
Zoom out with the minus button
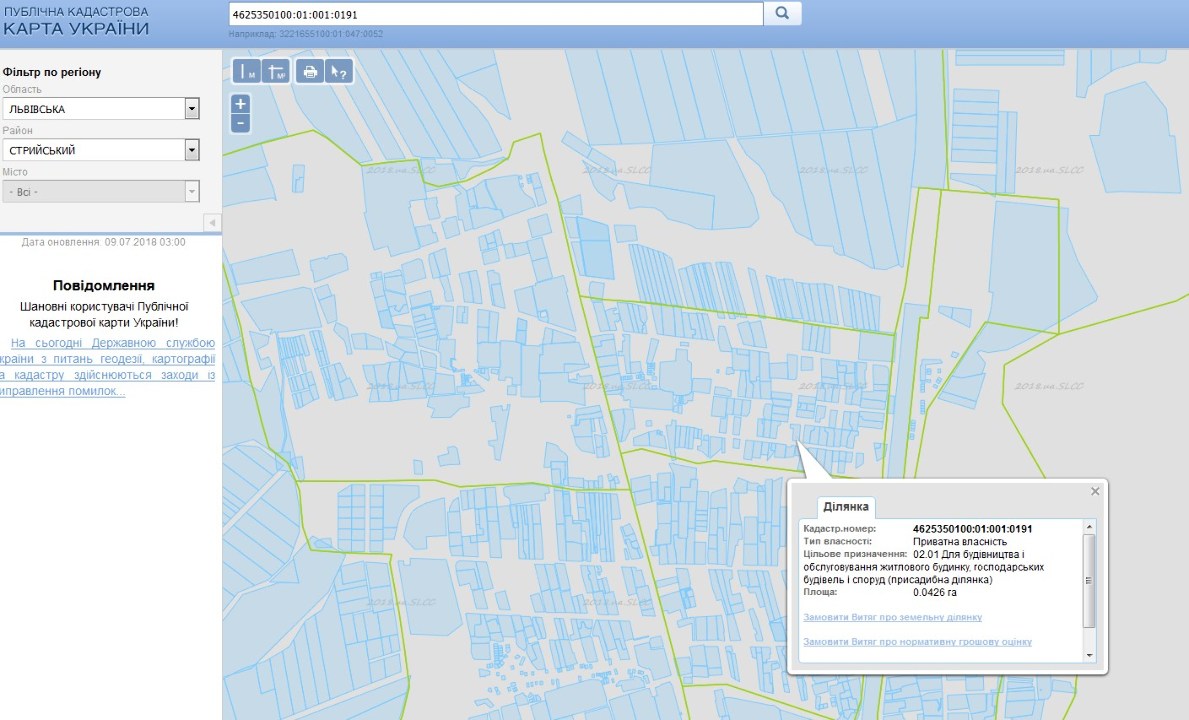(x=240, y=123)
